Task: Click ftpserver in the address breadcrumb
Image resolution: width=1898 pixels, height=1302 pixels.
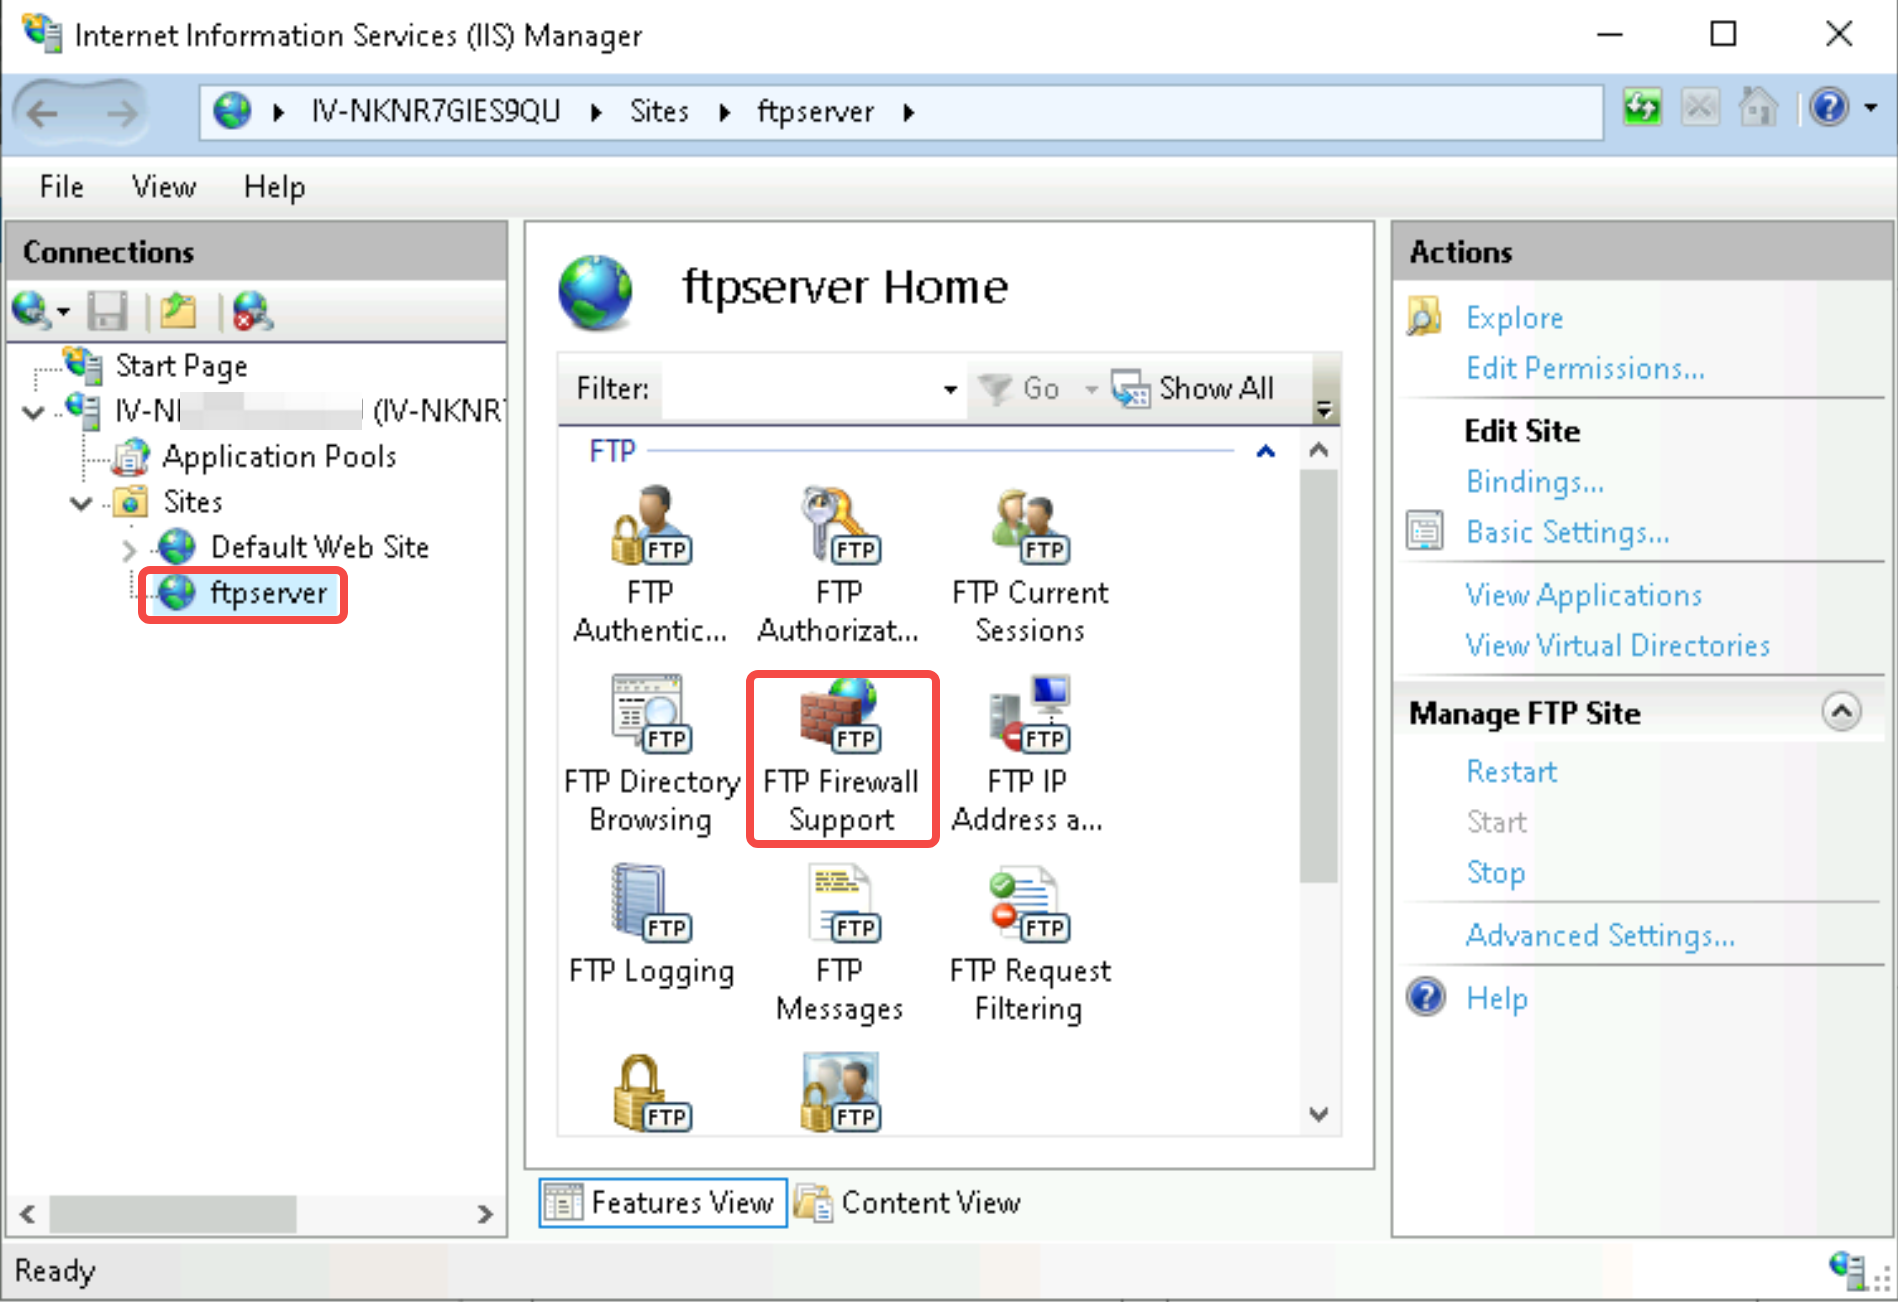Action: [815, 111]
